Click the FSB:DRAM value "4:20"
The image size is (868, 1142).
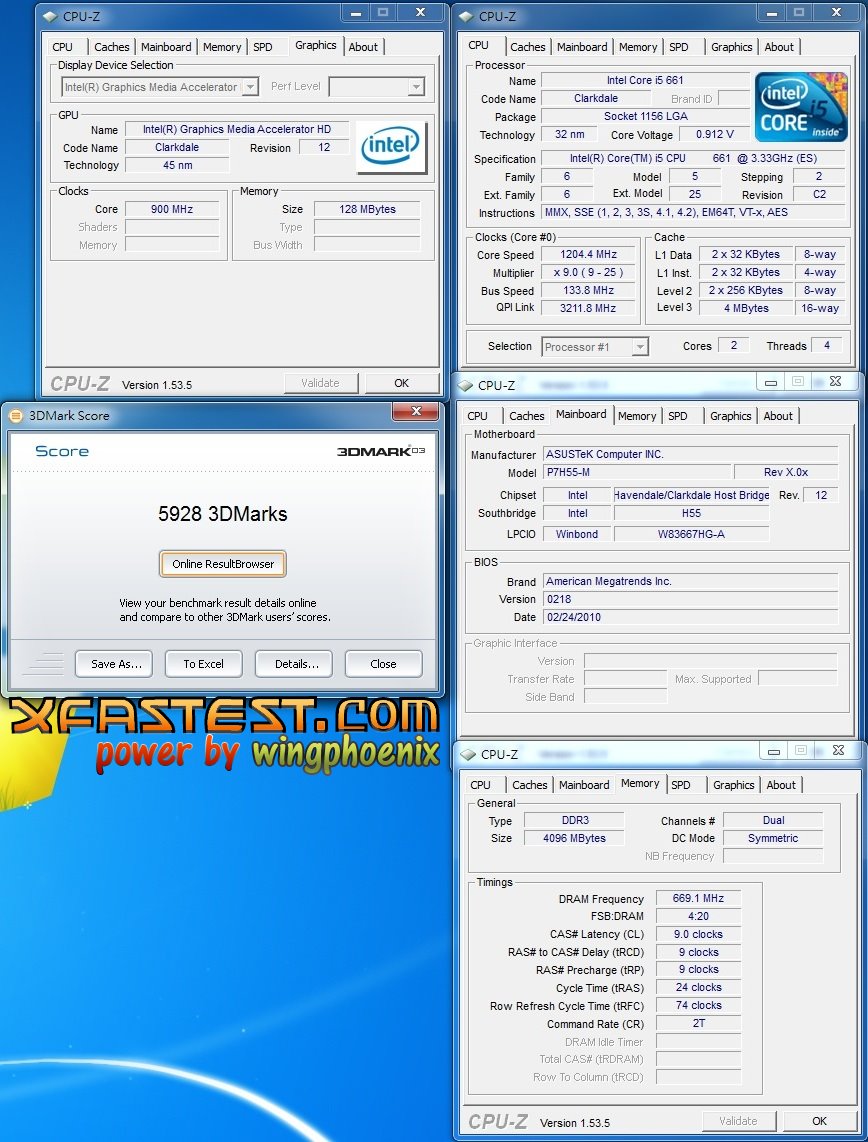click(x=698, y=916)
